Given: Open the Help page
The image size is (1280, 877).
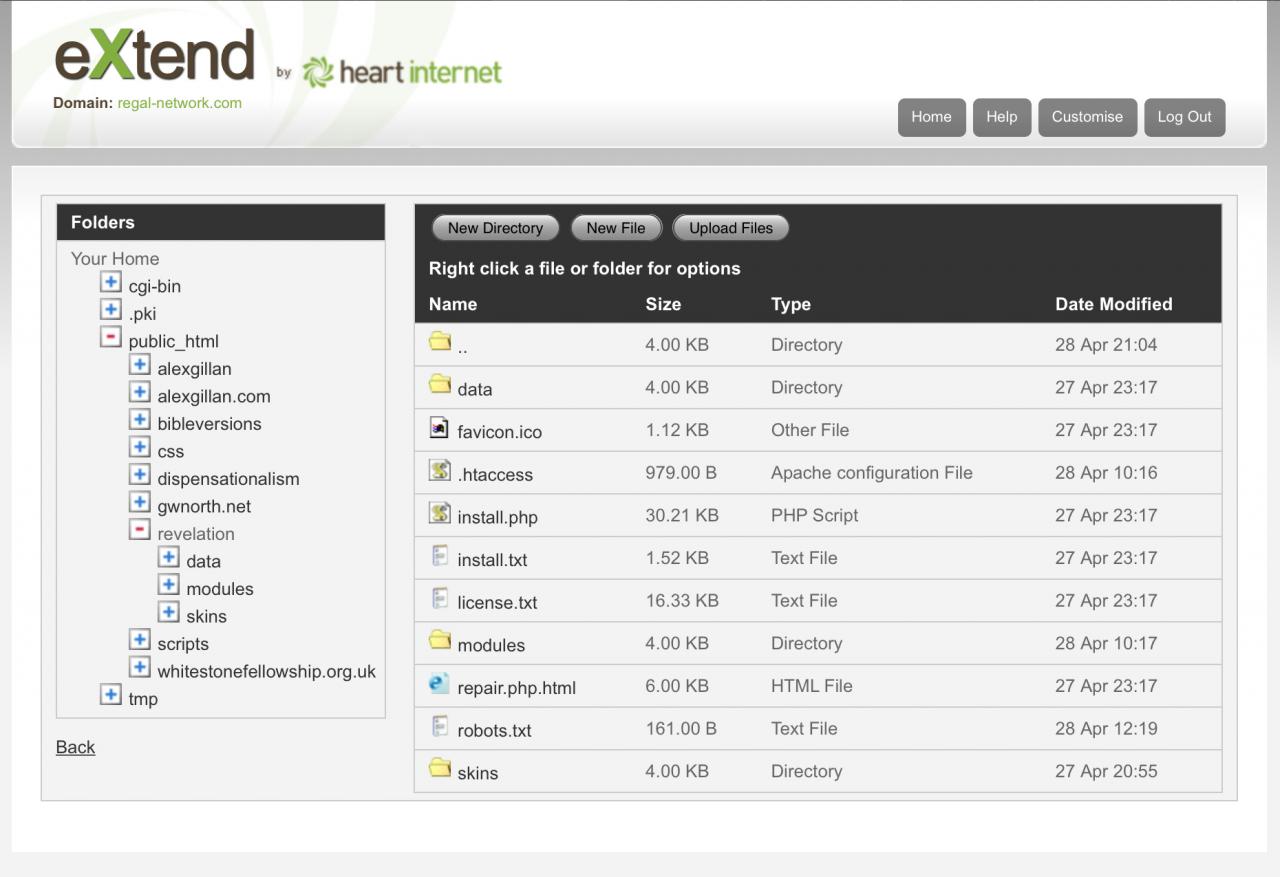Looking at the screenshot, I should [x=1001, y=117].
